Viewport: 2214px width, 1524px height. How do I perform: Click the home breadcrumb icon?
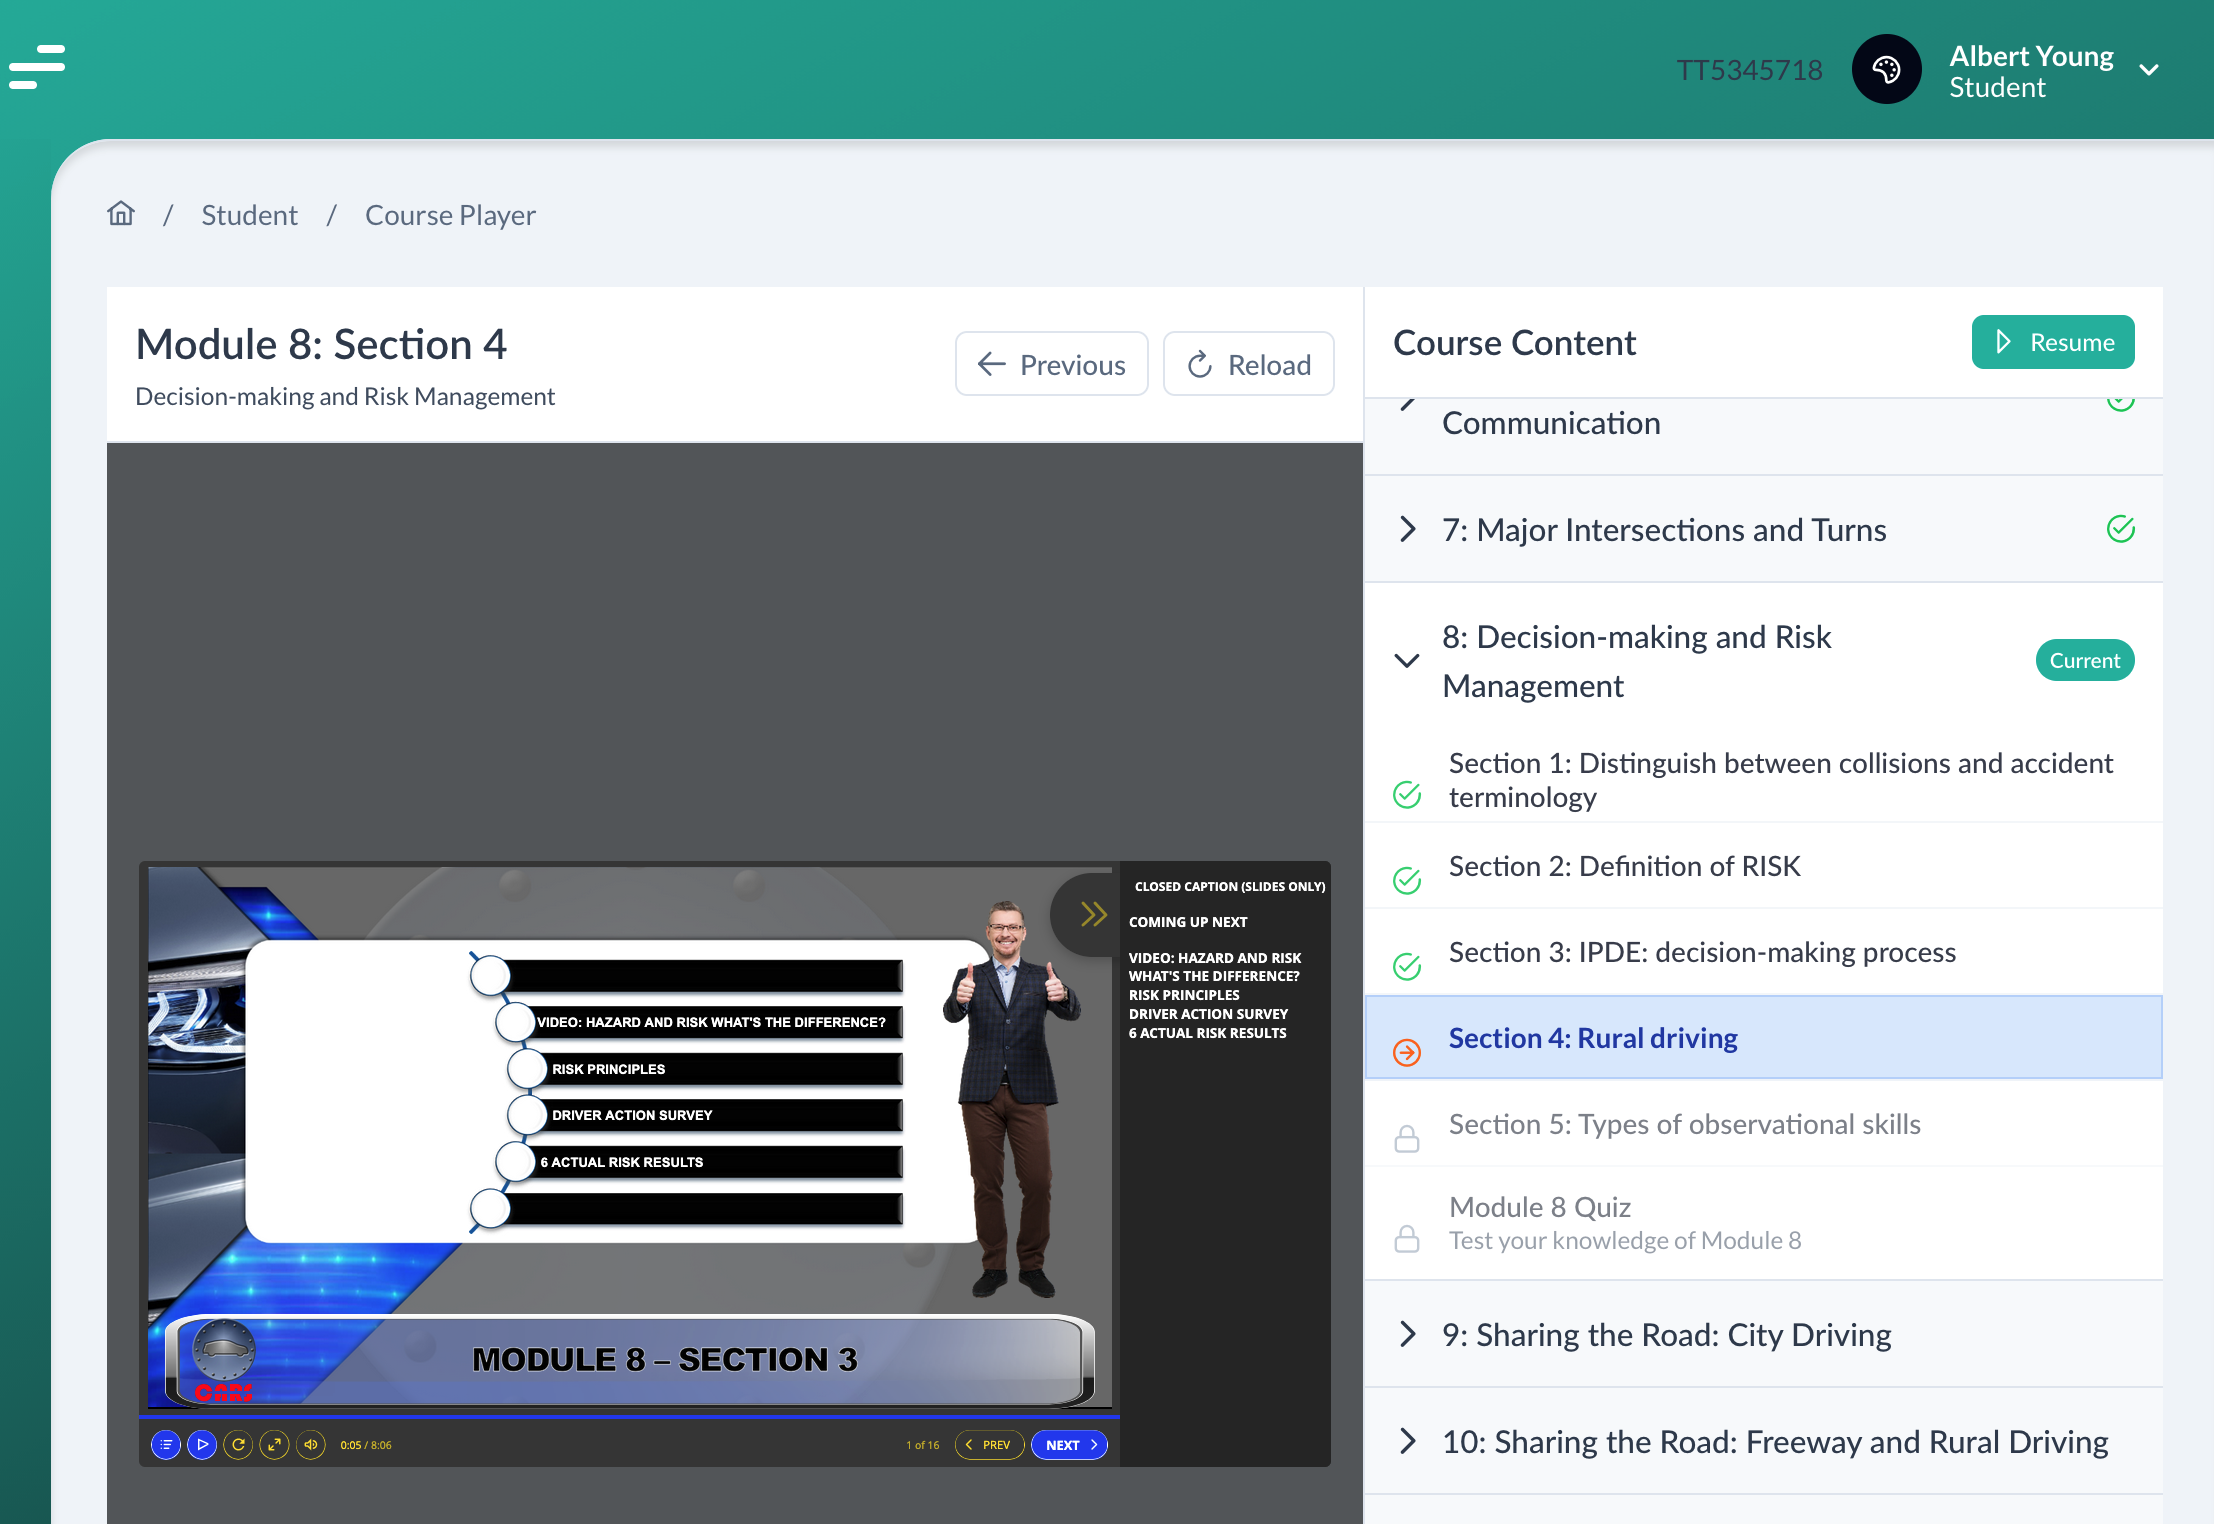121,214
